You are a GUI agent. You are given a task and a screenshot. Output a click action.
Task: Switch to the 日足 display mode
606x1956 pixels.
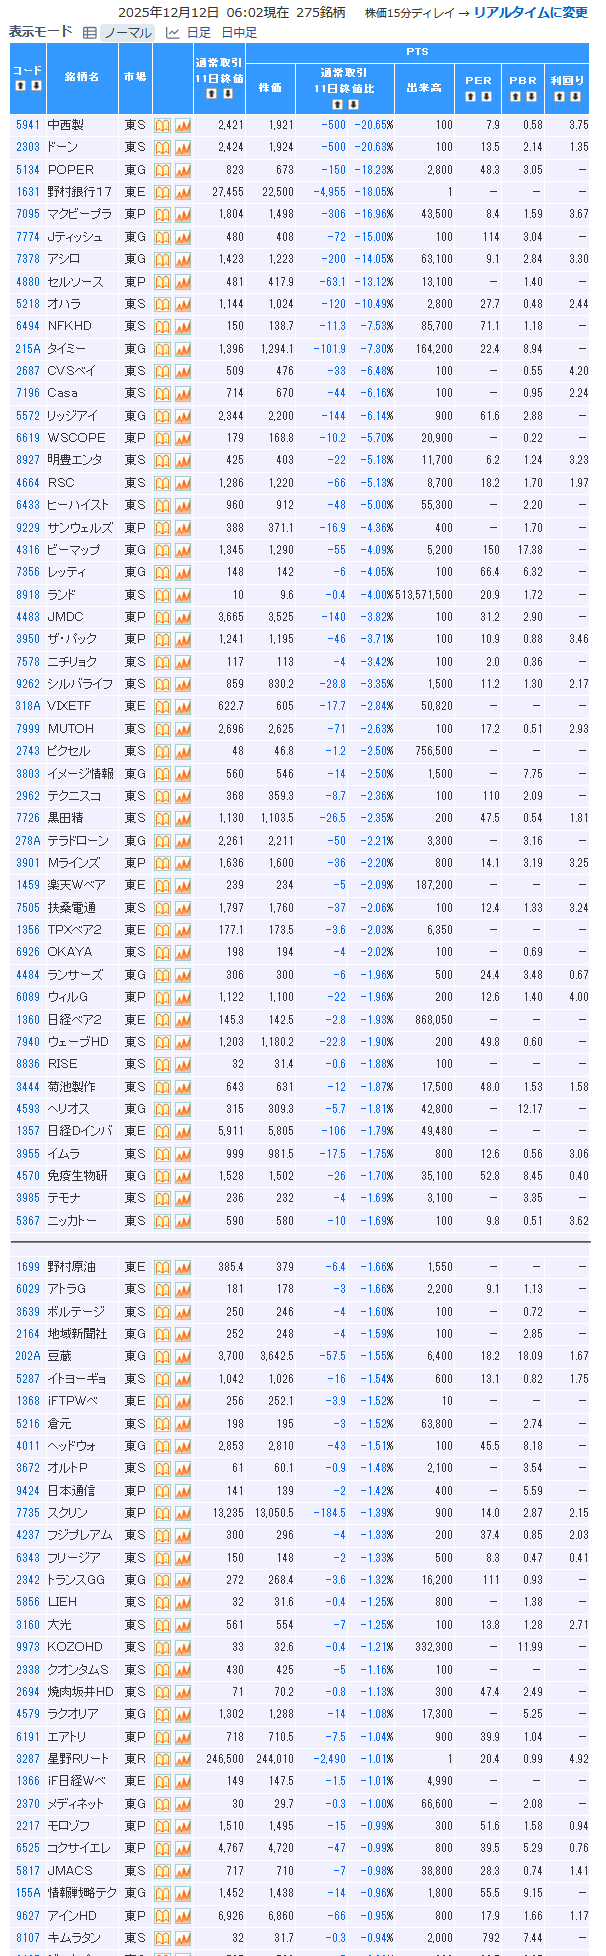pos(199,32)
